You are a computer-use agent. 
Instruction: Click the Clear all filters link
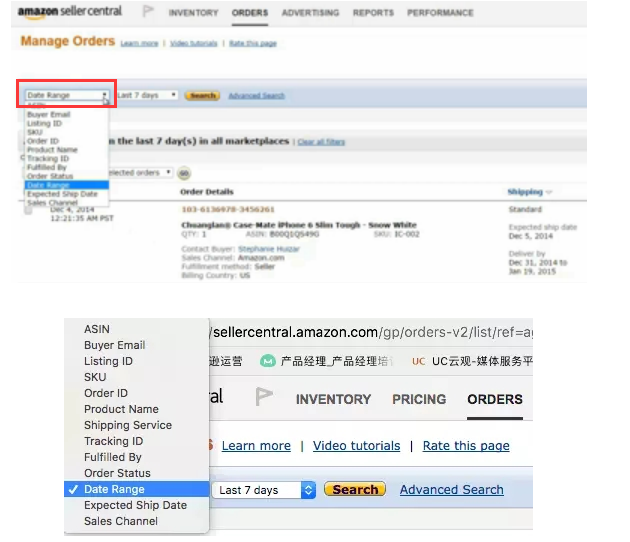[x=321, y=142]
